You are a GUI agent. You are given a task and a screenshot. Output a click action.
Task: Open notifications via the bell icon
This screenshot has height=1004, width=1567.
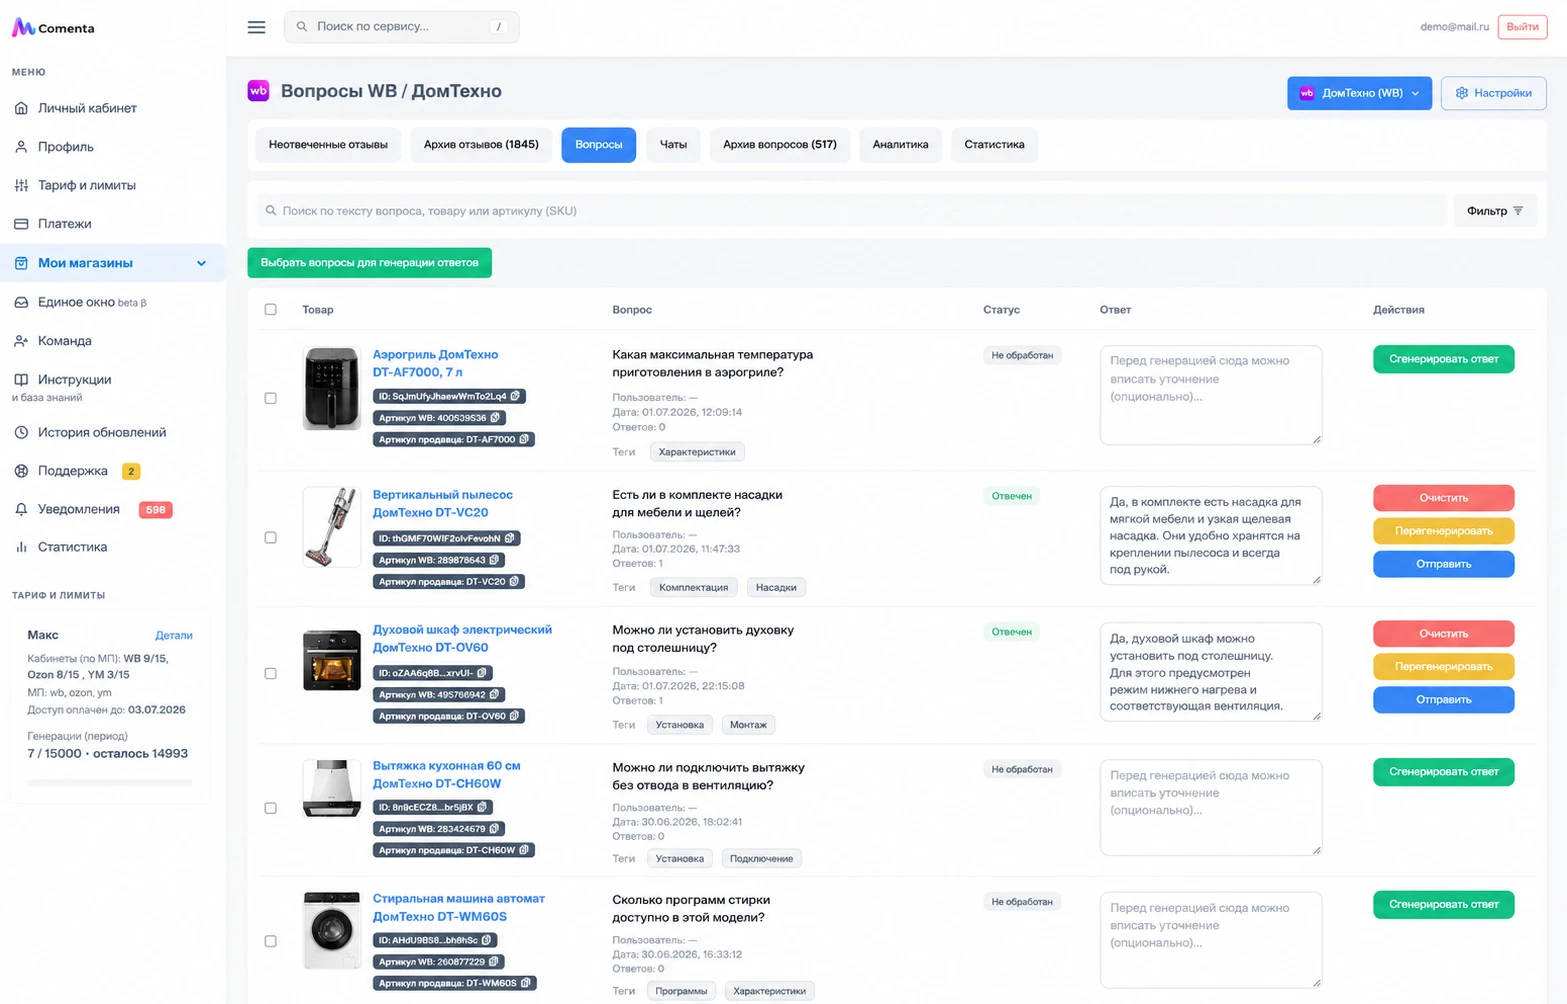pos(21,509)
